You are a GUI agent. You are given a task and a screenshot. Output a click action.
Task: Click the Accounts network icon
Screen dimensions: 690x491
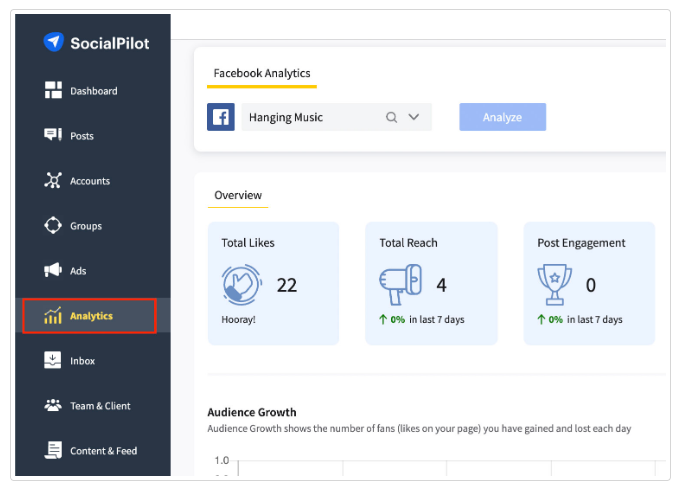coord(53,180)
